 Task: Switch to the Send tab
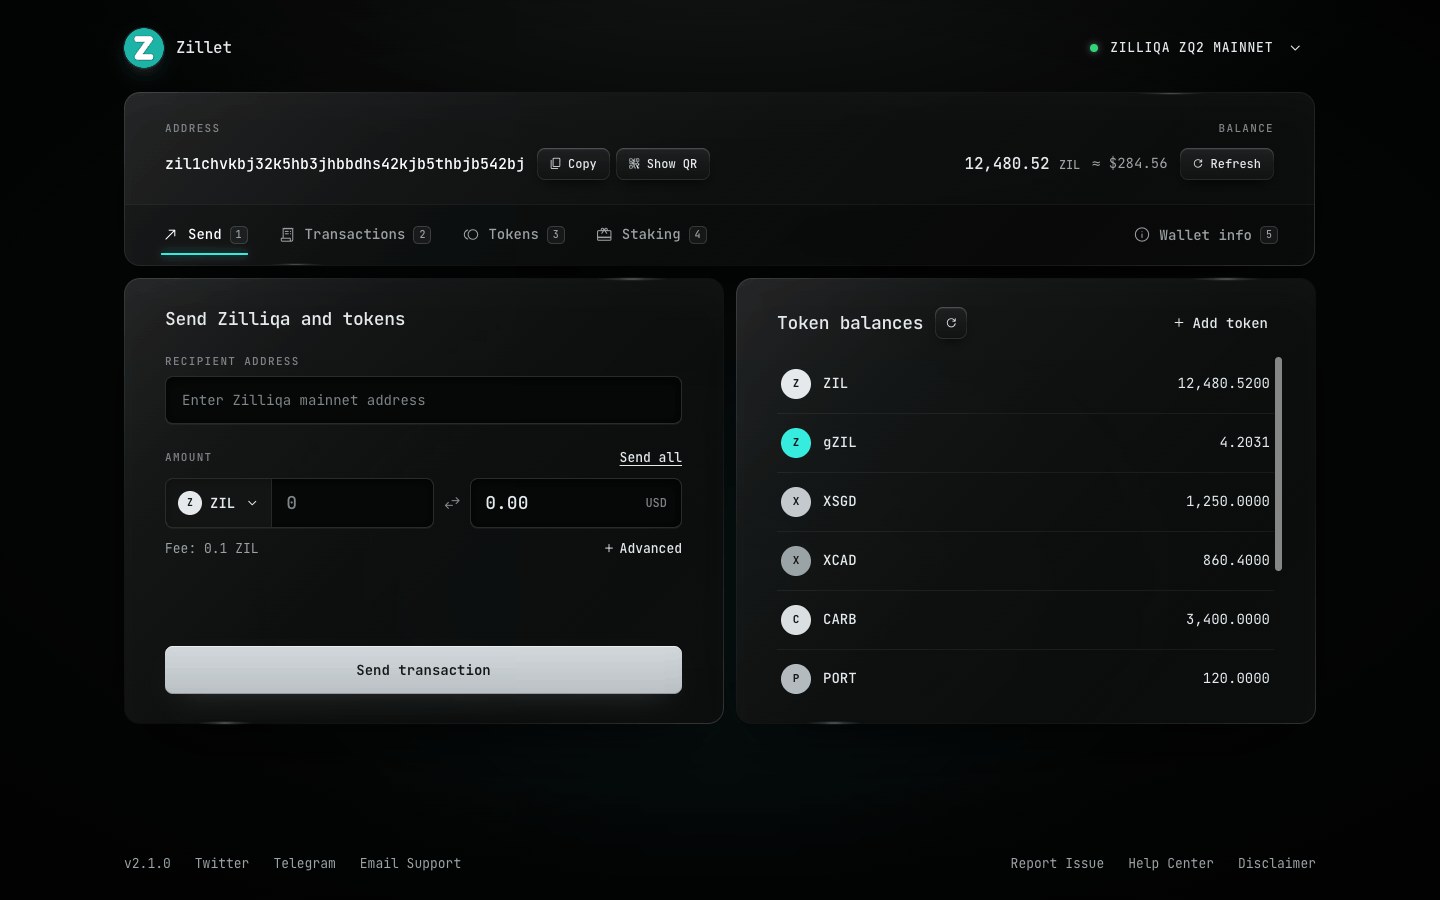click(x=205, y=235)
